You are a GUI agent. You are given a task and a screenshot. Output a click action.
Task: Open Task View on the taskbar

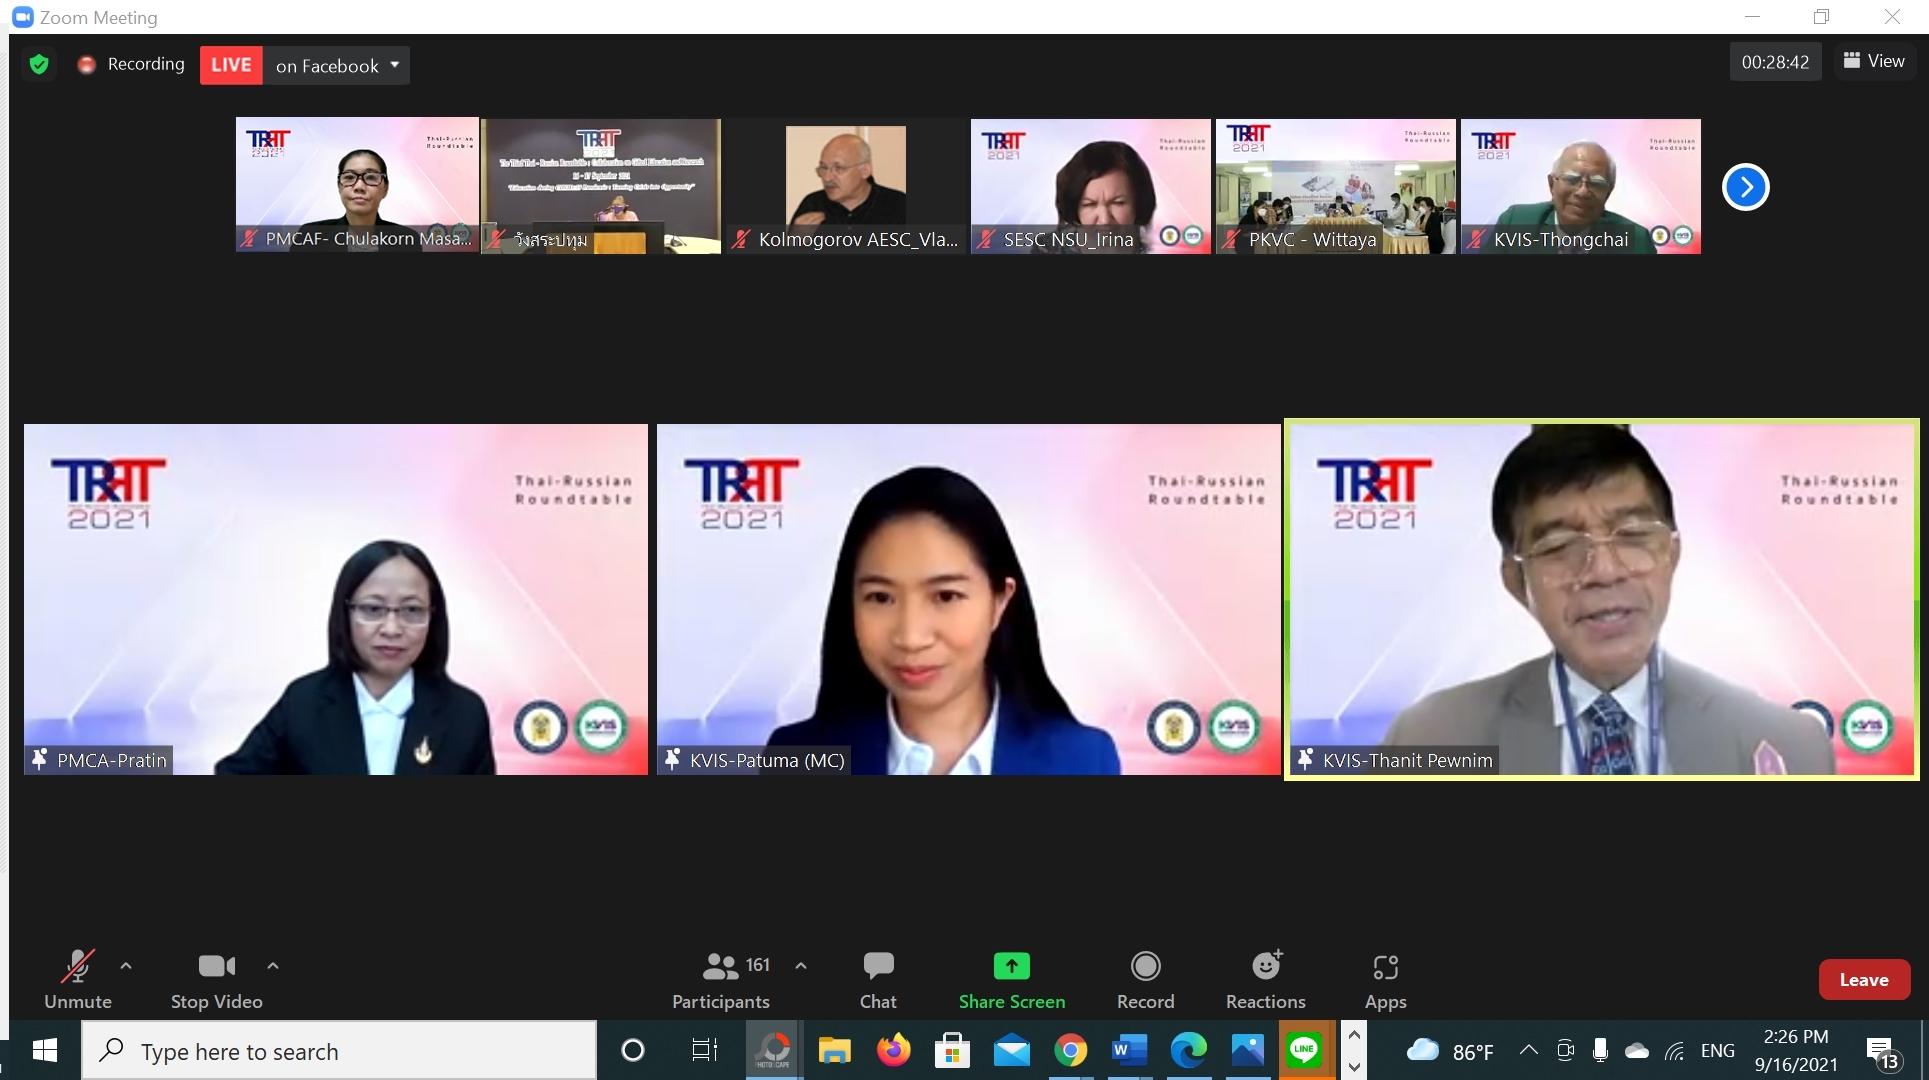coord(705,1051)
